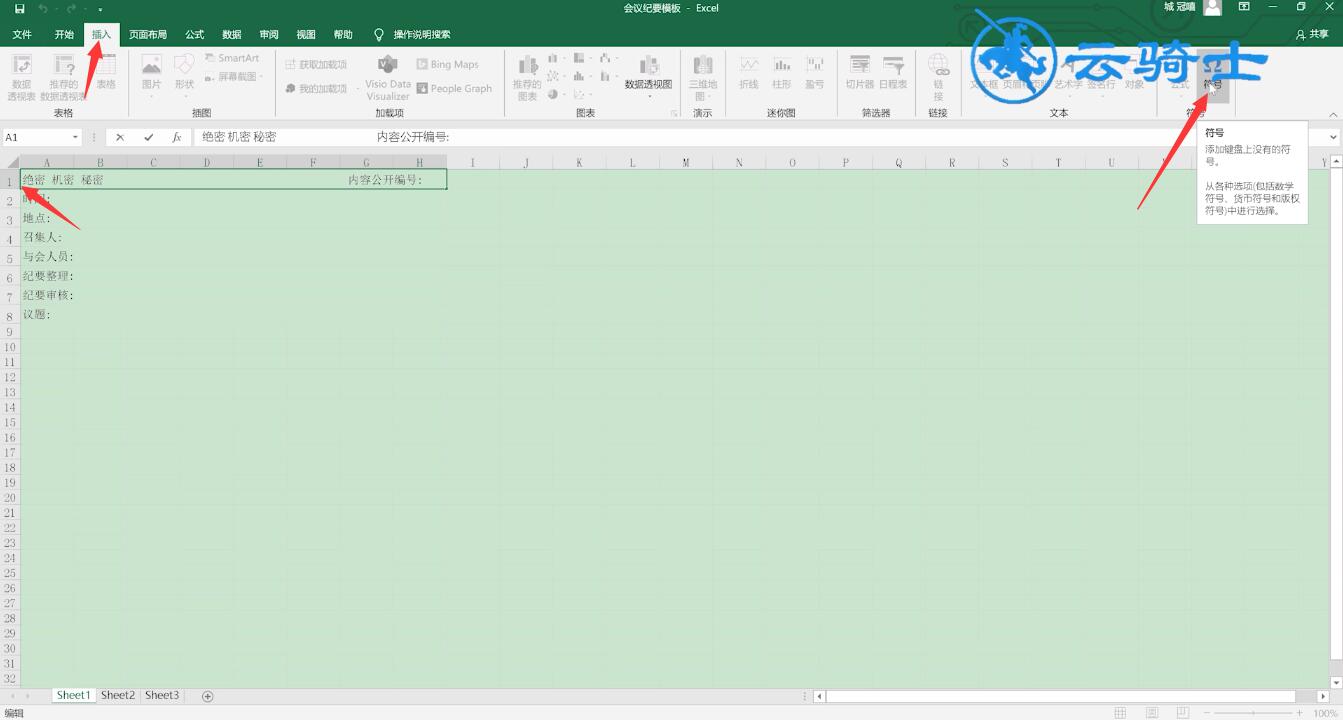The image size is (1343, 720).
Task: Switch to the 页面布局 tab
Action: (x=148, y=34)
